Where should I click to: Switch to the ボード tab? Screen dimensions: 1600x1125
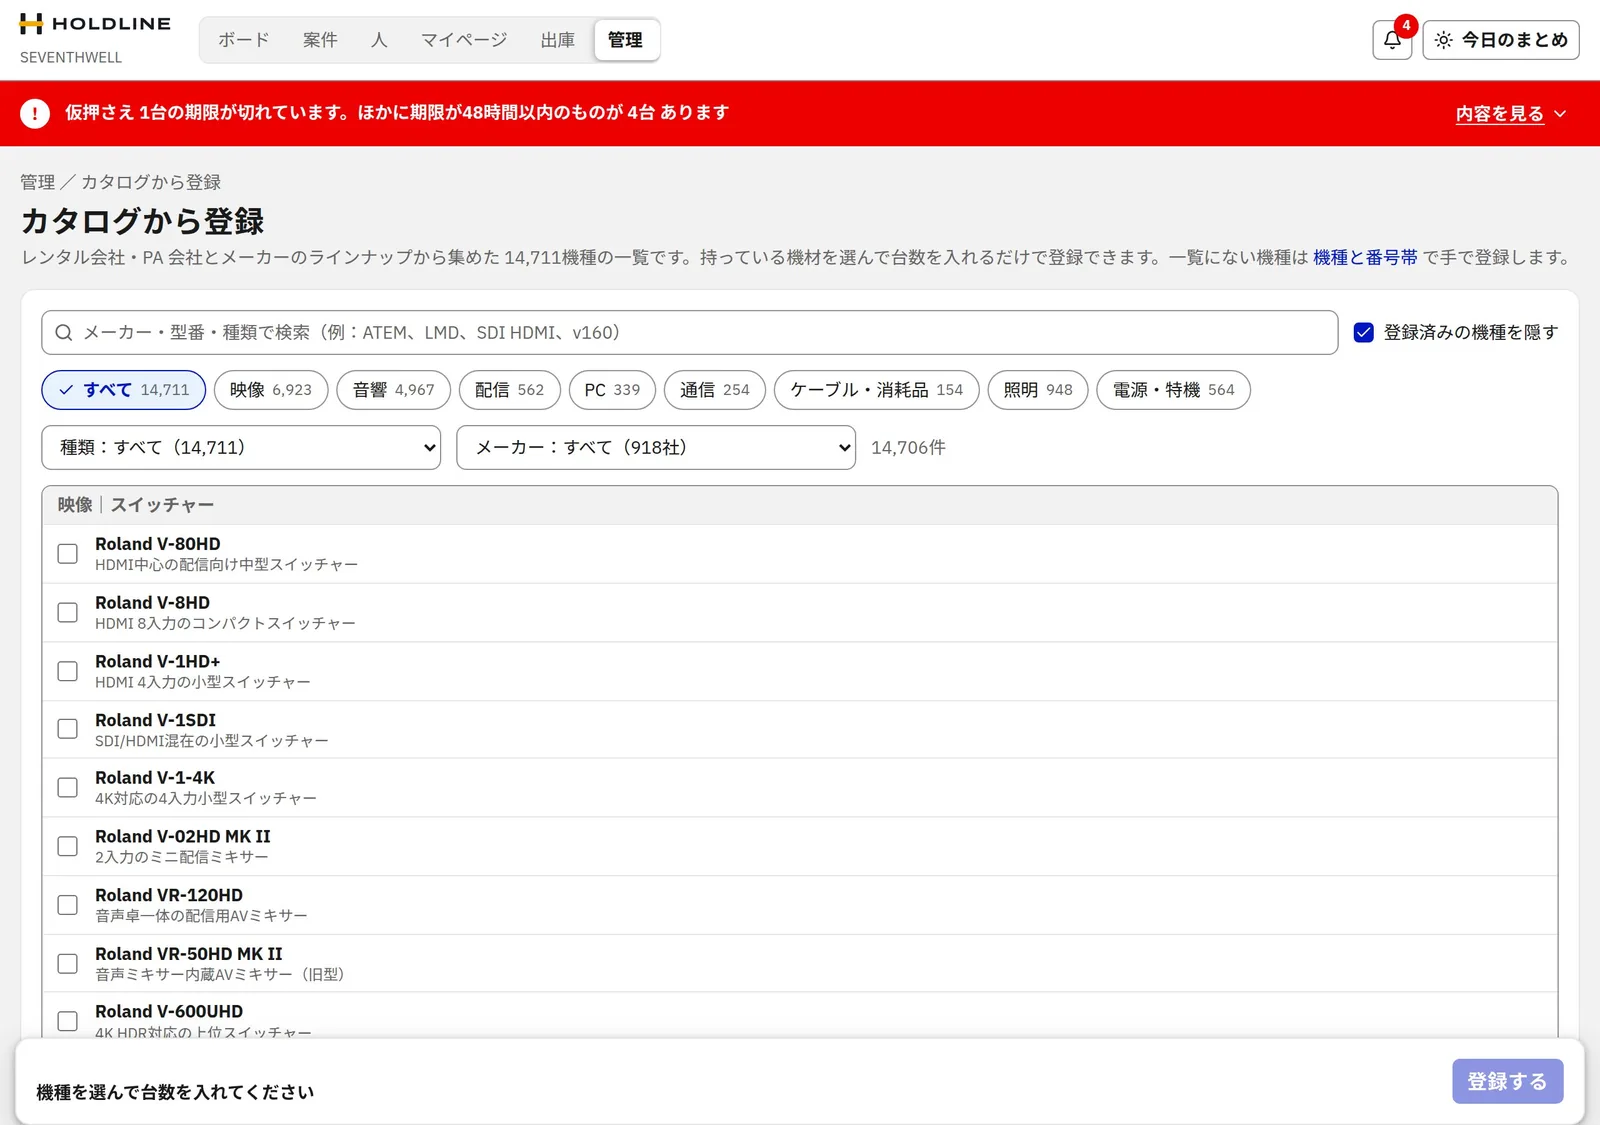[244, 40]
